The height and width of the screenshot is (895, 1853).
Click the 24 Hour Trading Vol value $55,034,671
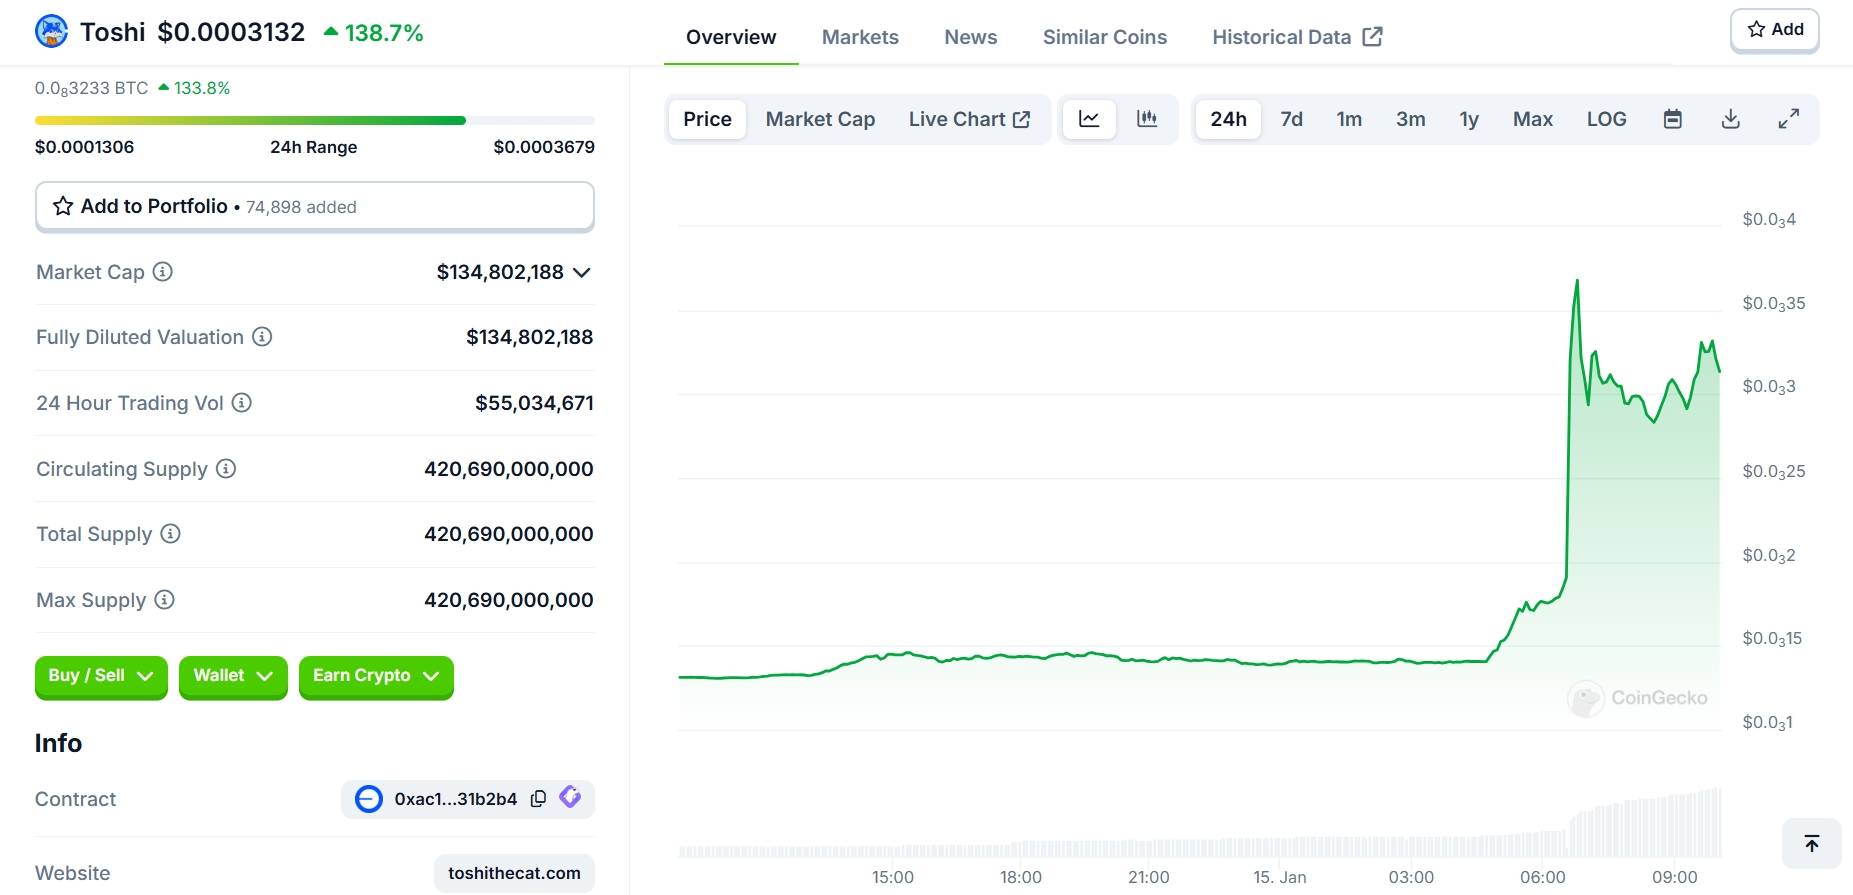point(534,403)
